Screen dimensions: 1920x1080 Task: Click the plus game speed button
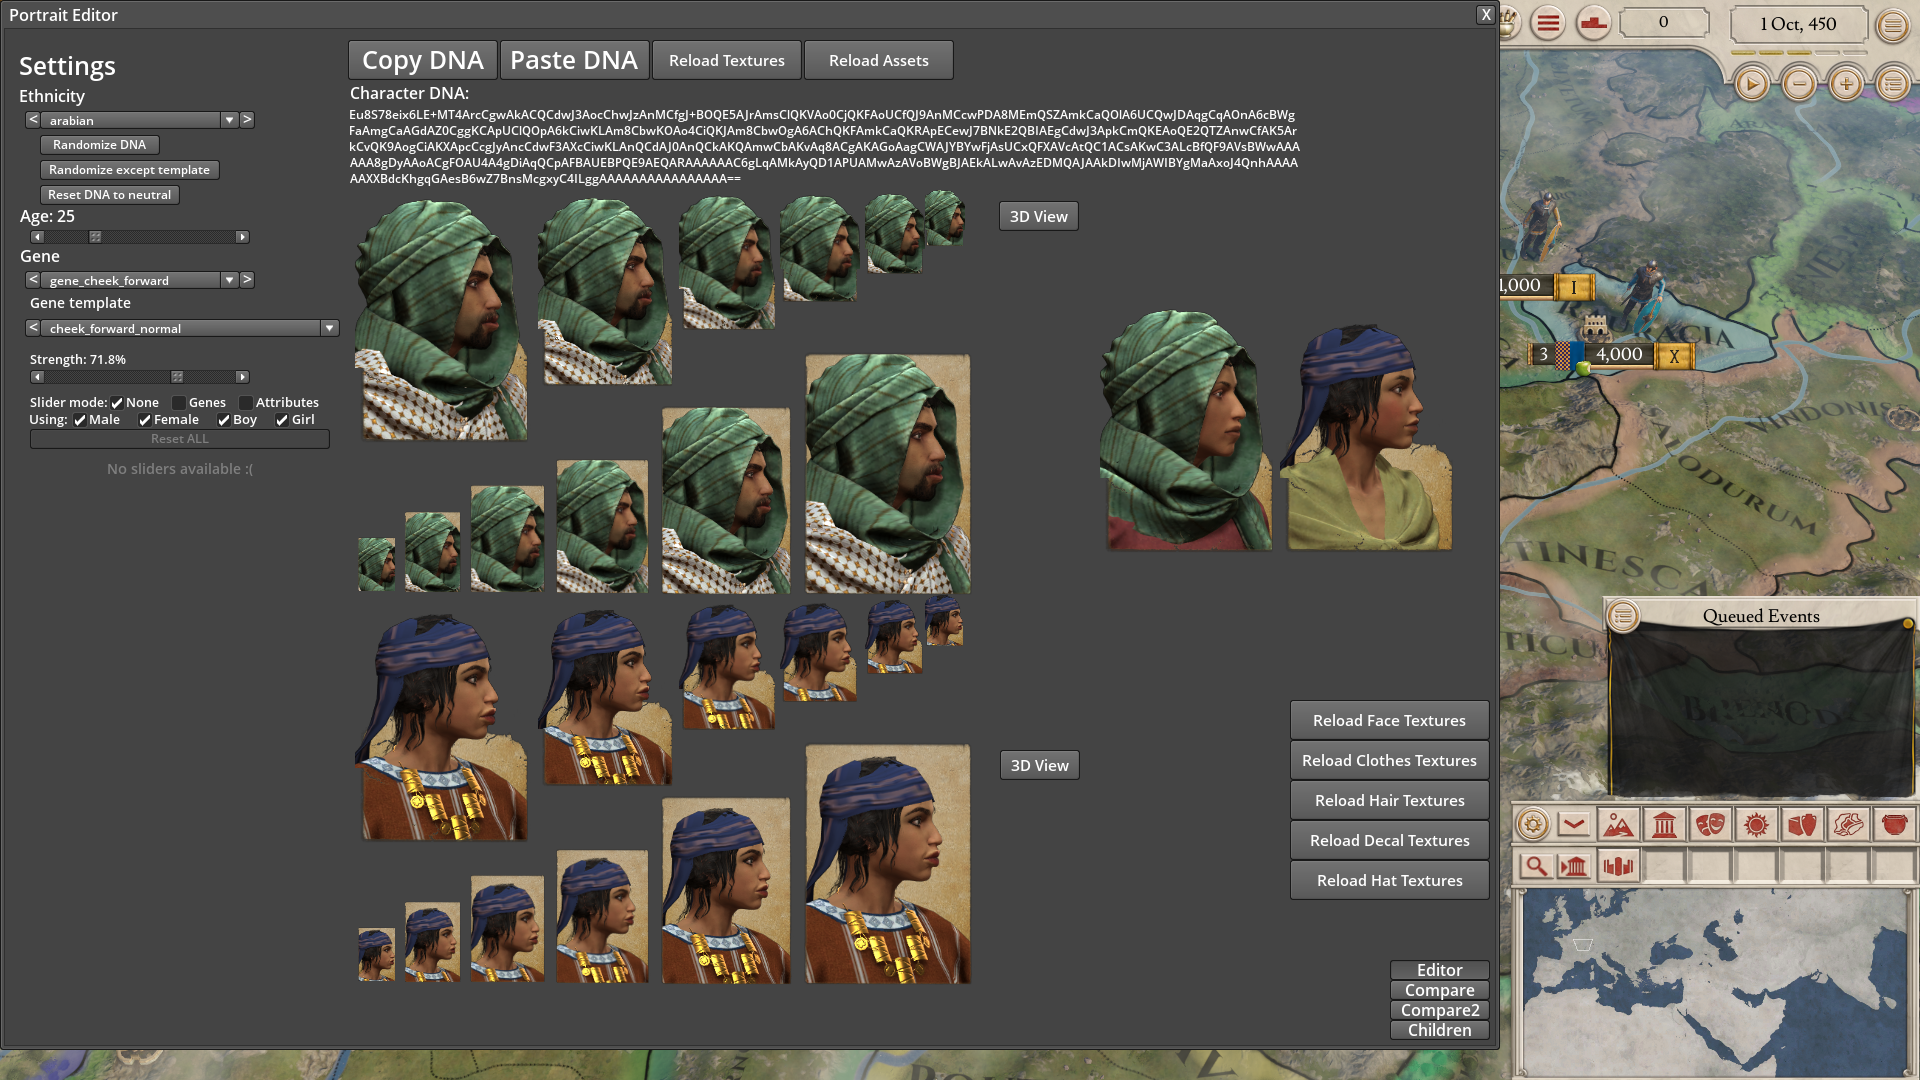click(x=1846, y=84)
